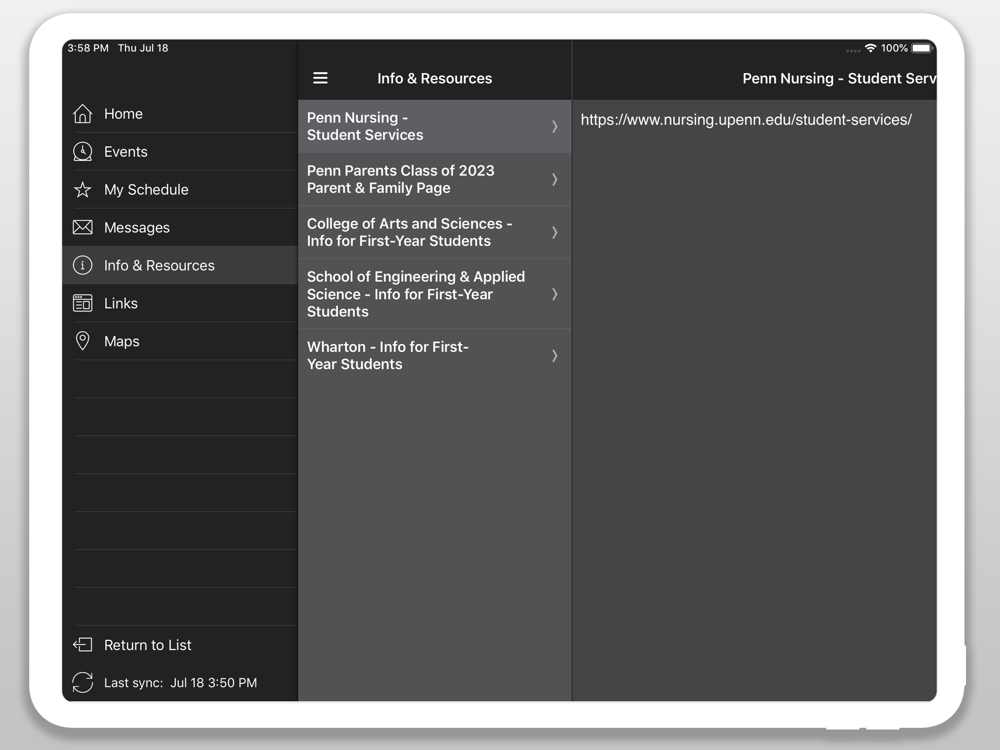Select College of Arts and Sciences row
Screen dimensions: 1000x750
tap(434, 232)
